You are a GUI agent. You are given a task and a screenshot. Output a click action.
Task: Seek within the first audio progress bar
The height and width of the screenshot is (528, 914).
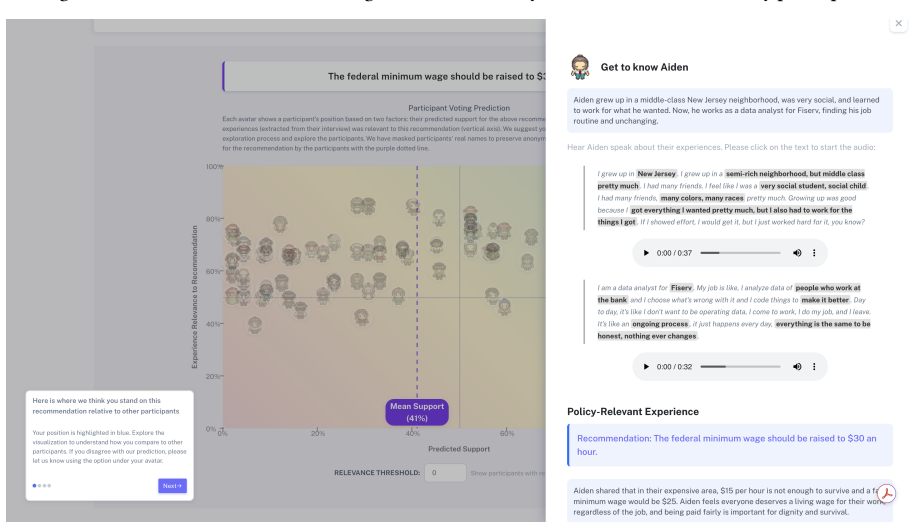pyautogui.click(x=740, y=253)
